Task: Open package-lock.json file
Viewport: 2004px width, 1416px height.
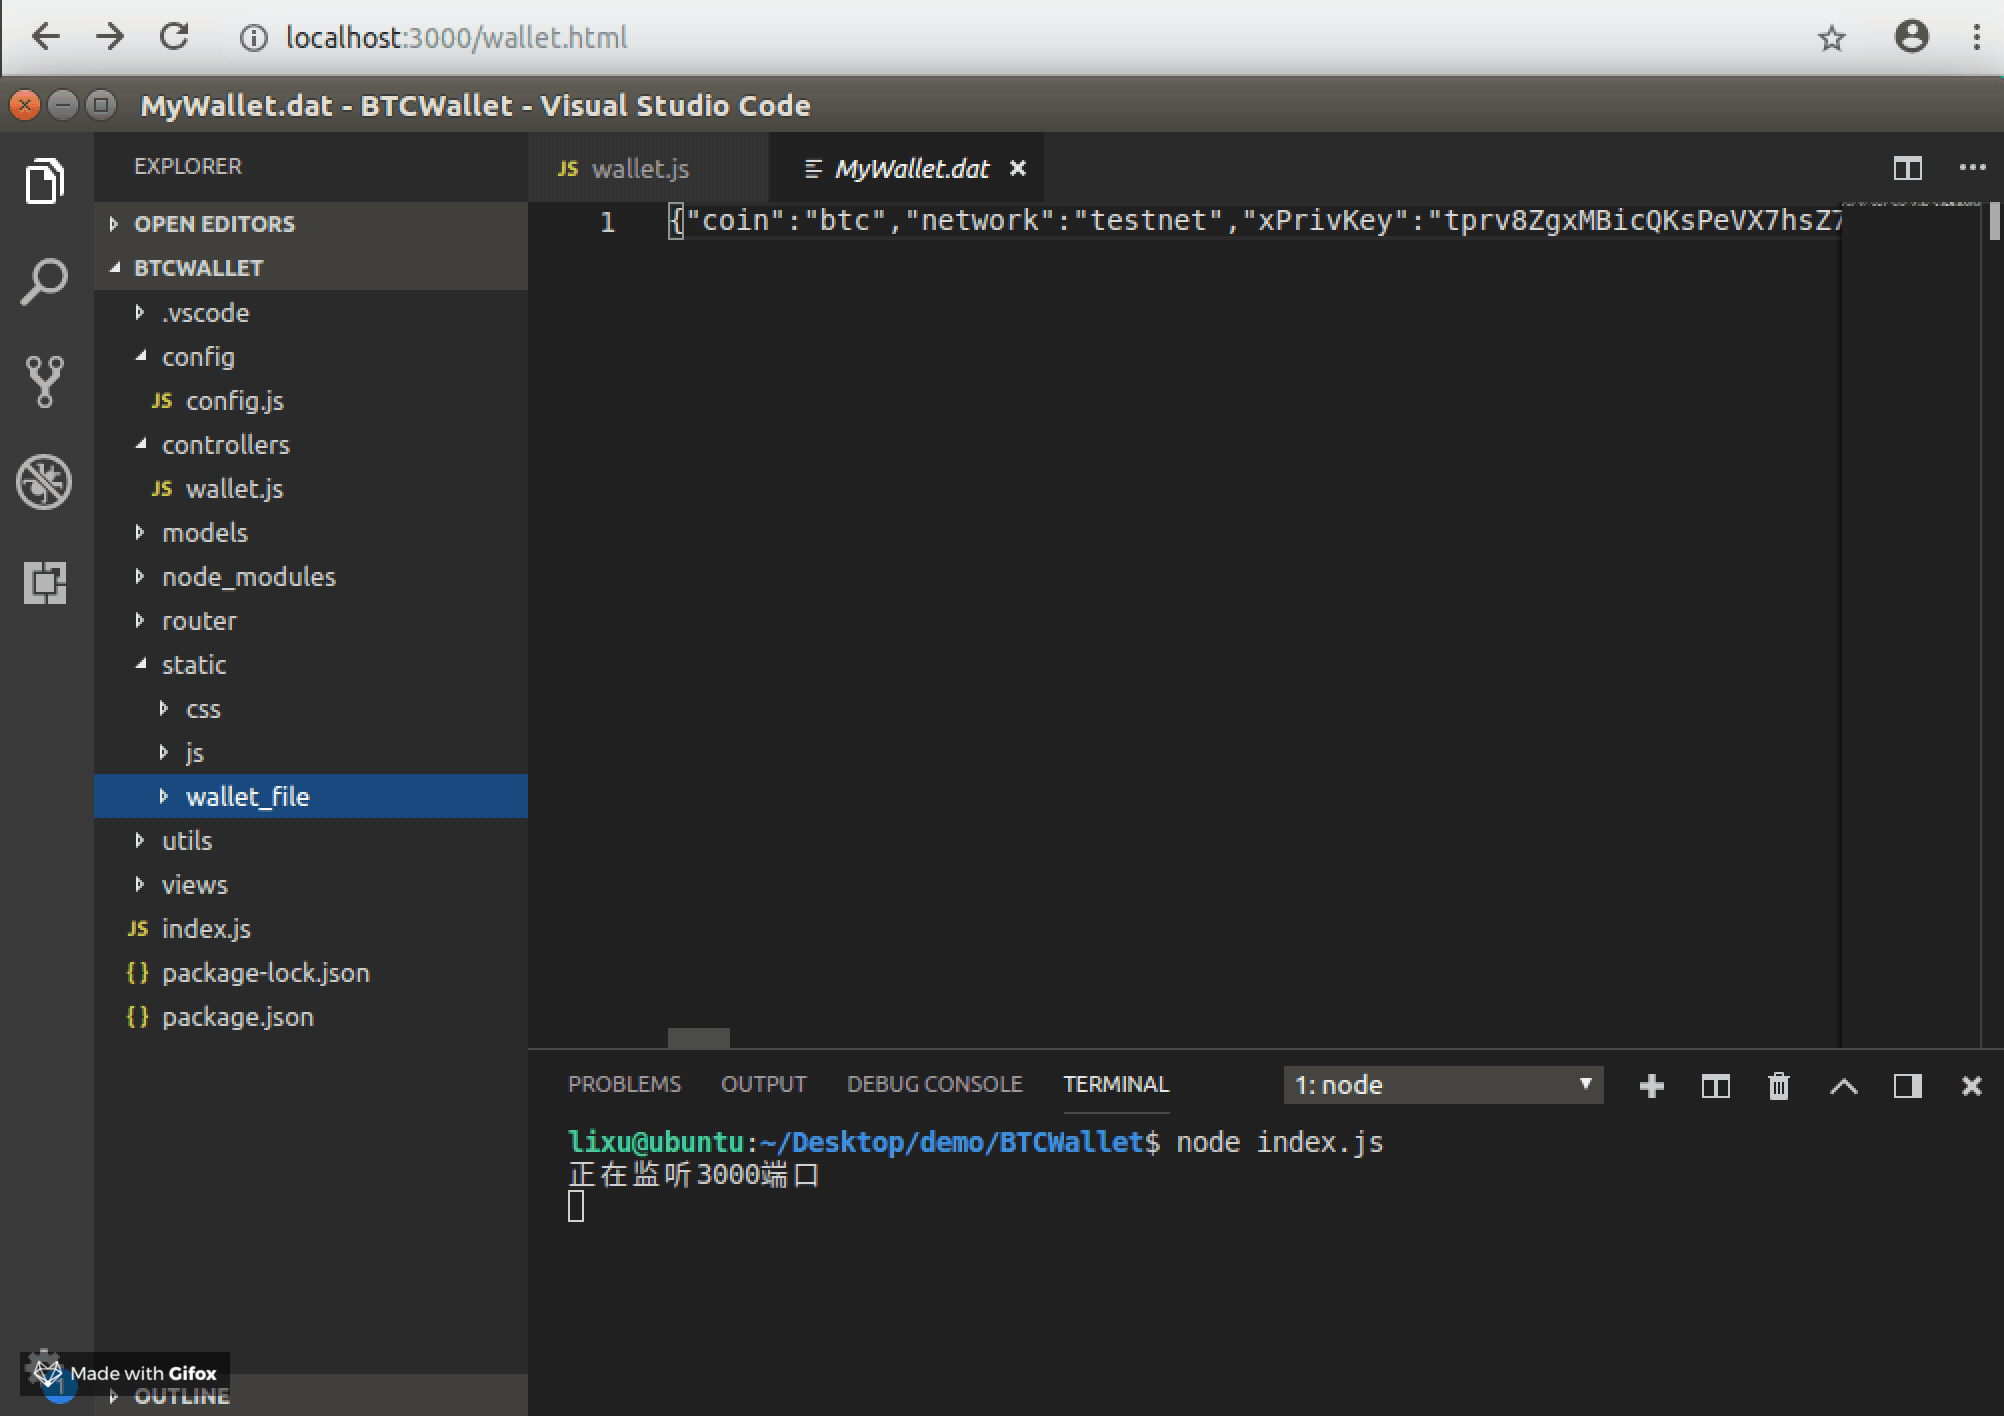Action: click(x=311, y=973)
